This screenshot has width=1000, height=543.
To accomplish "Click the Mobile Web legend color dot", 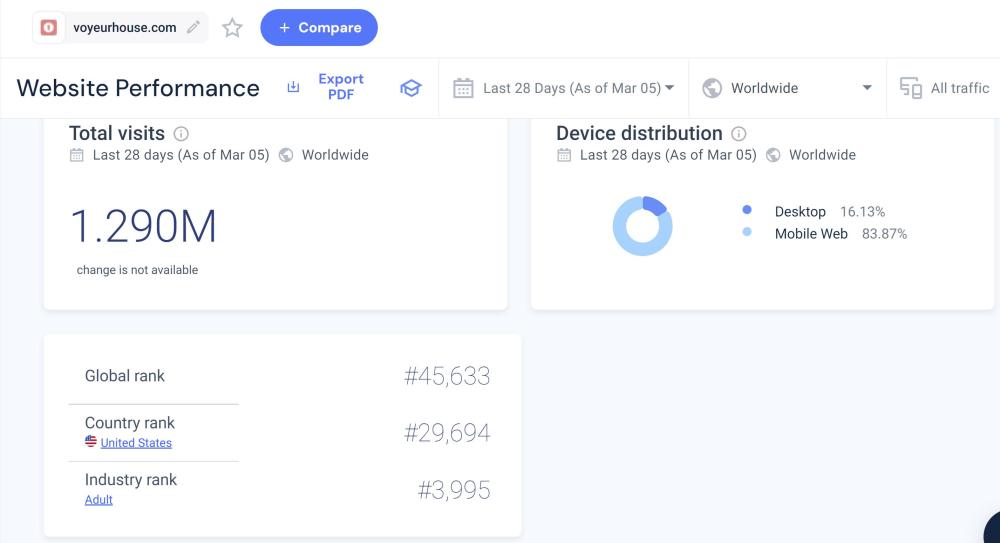I will pos(747,233).
